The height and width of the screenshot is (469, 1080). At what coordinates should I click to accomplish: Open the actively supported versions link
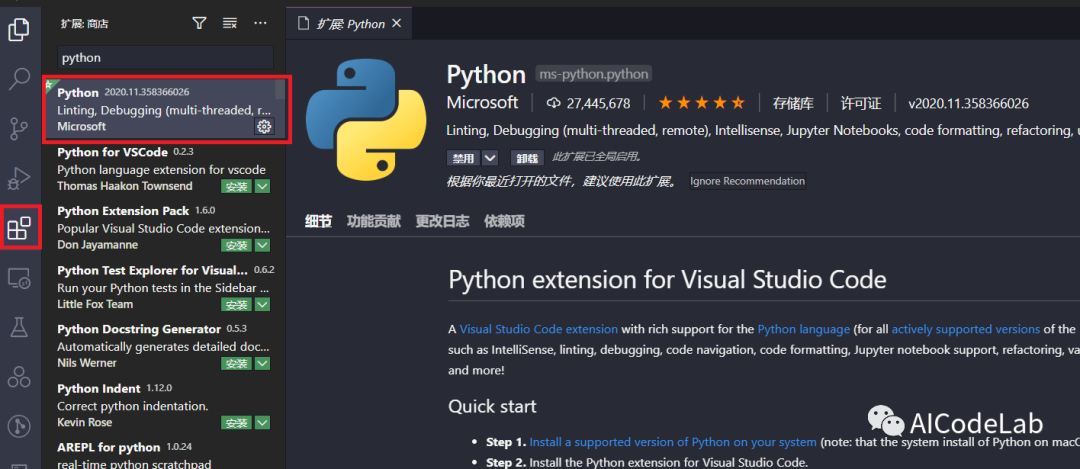[x=966, y=329]
